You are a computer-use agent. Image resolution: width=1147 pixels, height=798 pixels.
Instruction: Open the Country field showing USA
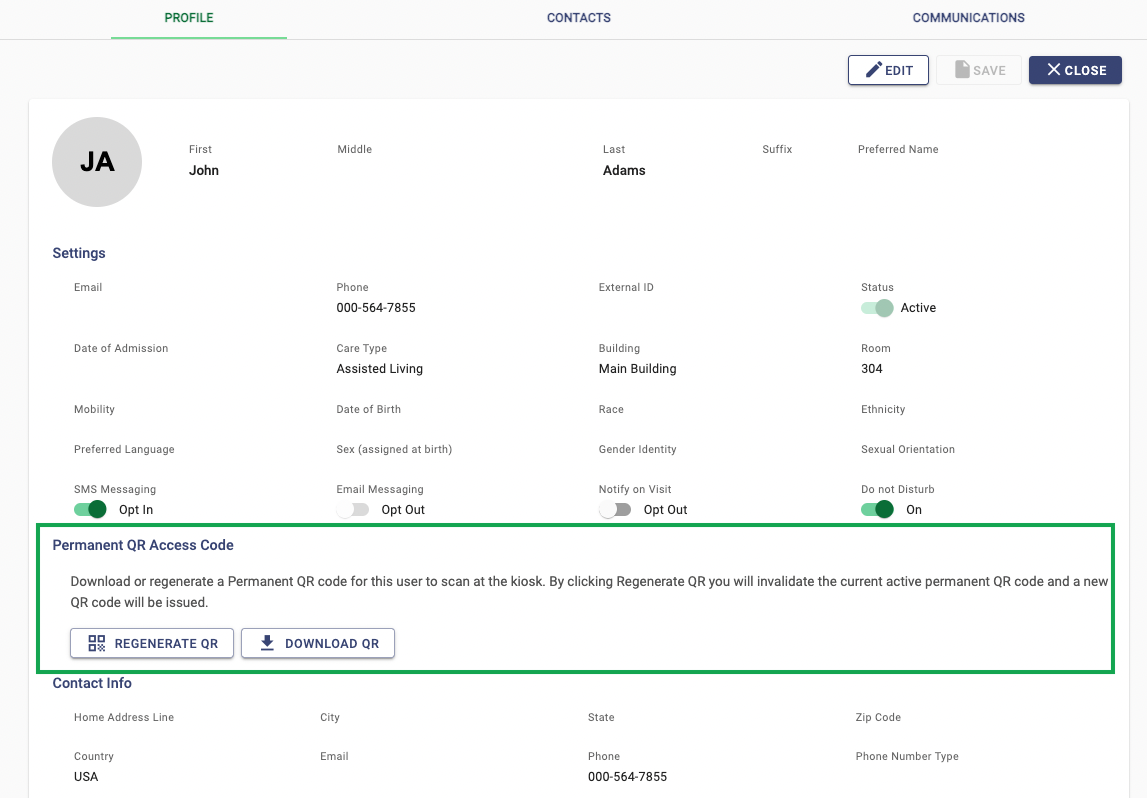(86, 777)
